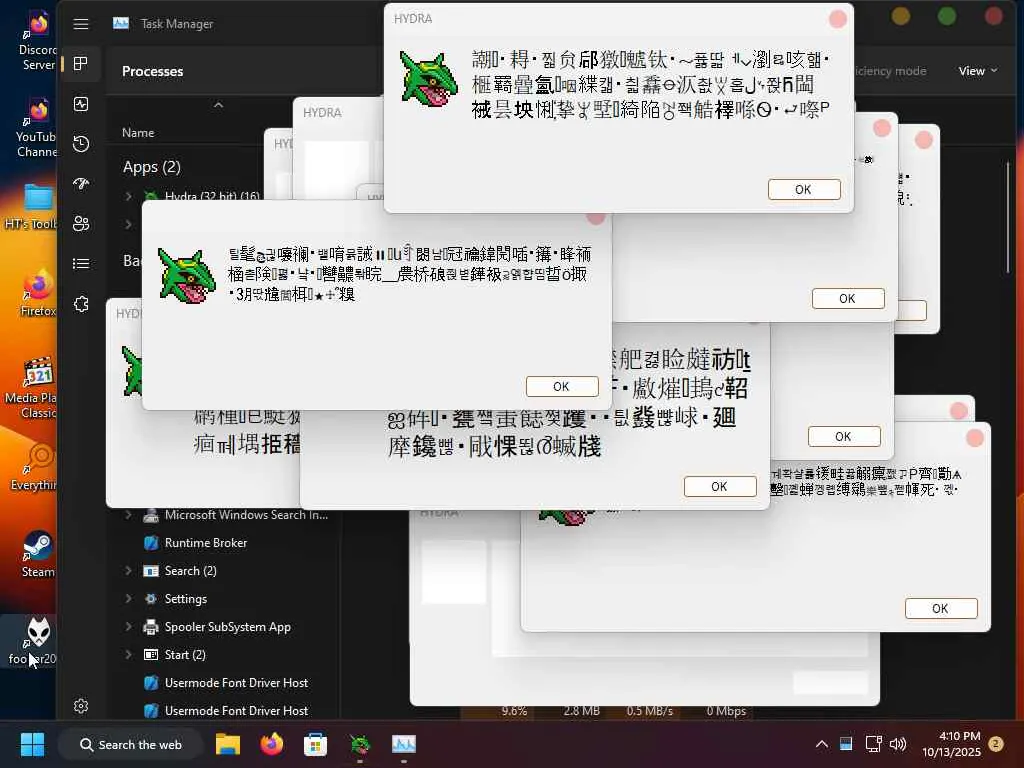Click OK in the frontmost HYDRA dialog with title
The width and height of the screenshot is (1024, 768).
click(804, 189)
